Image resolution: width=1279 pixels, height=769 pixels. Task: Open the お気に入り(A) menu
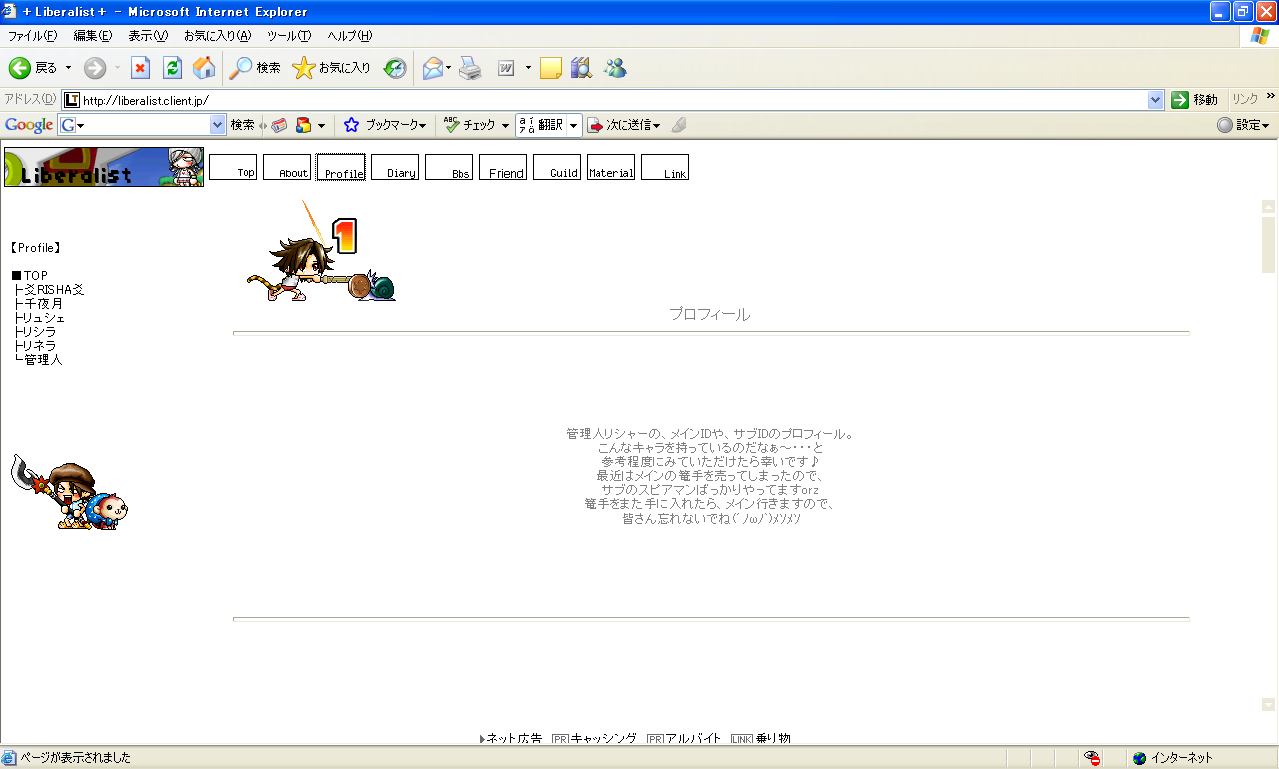coord(217,36)
